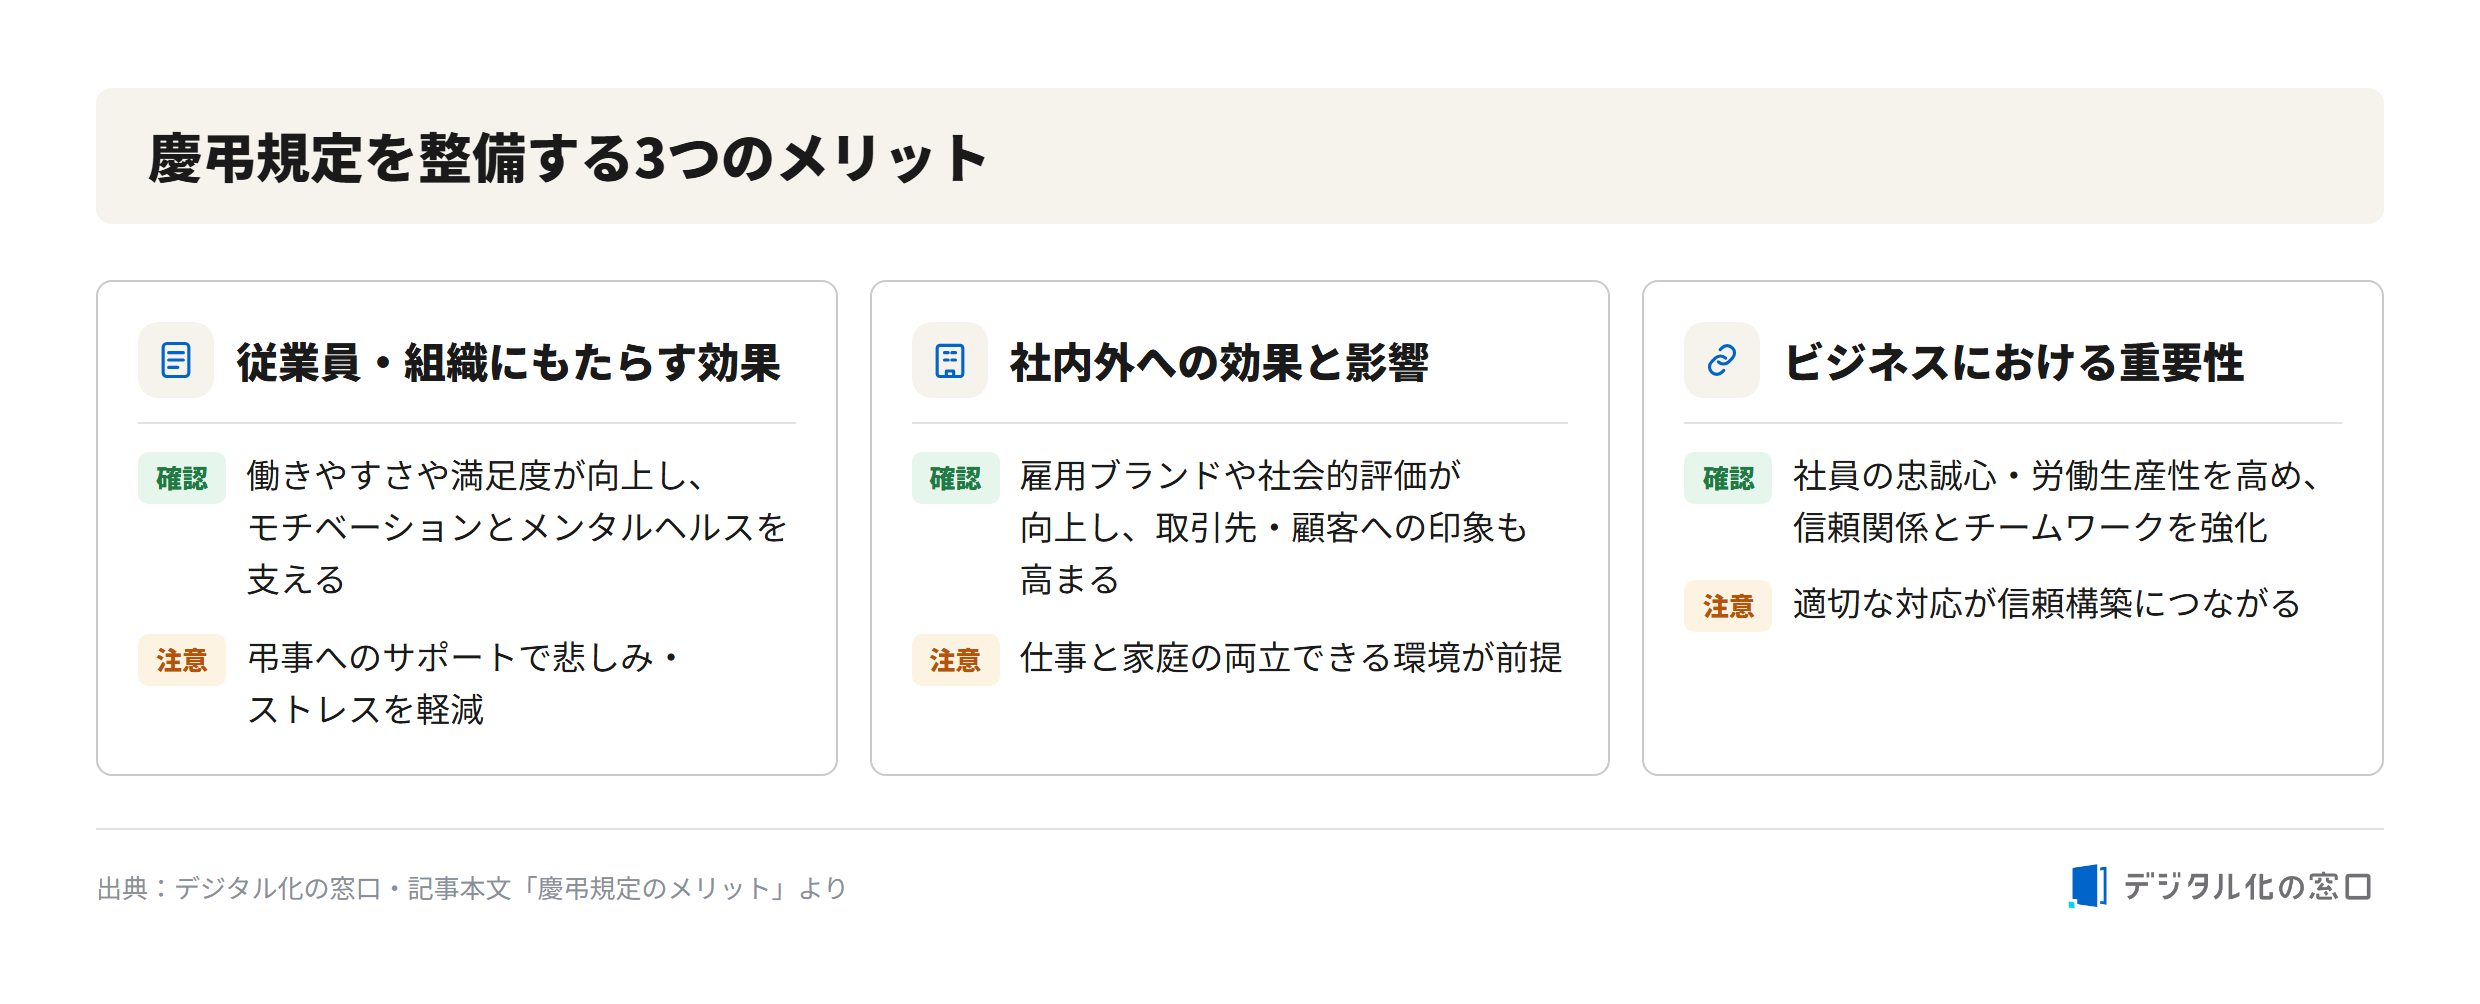The width and height of the screenshot is (2480, 1004).
Task: Click the blue デジタル化の窓口 logo icon
Action: (2087, 886)
